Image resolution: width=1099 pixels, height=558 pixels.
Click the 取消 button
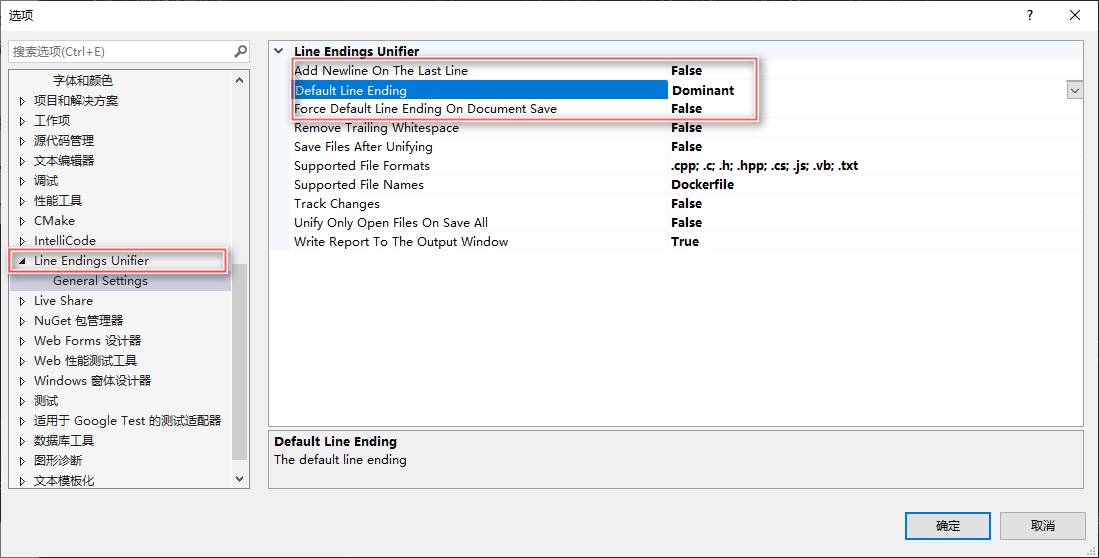[1042, 526]
